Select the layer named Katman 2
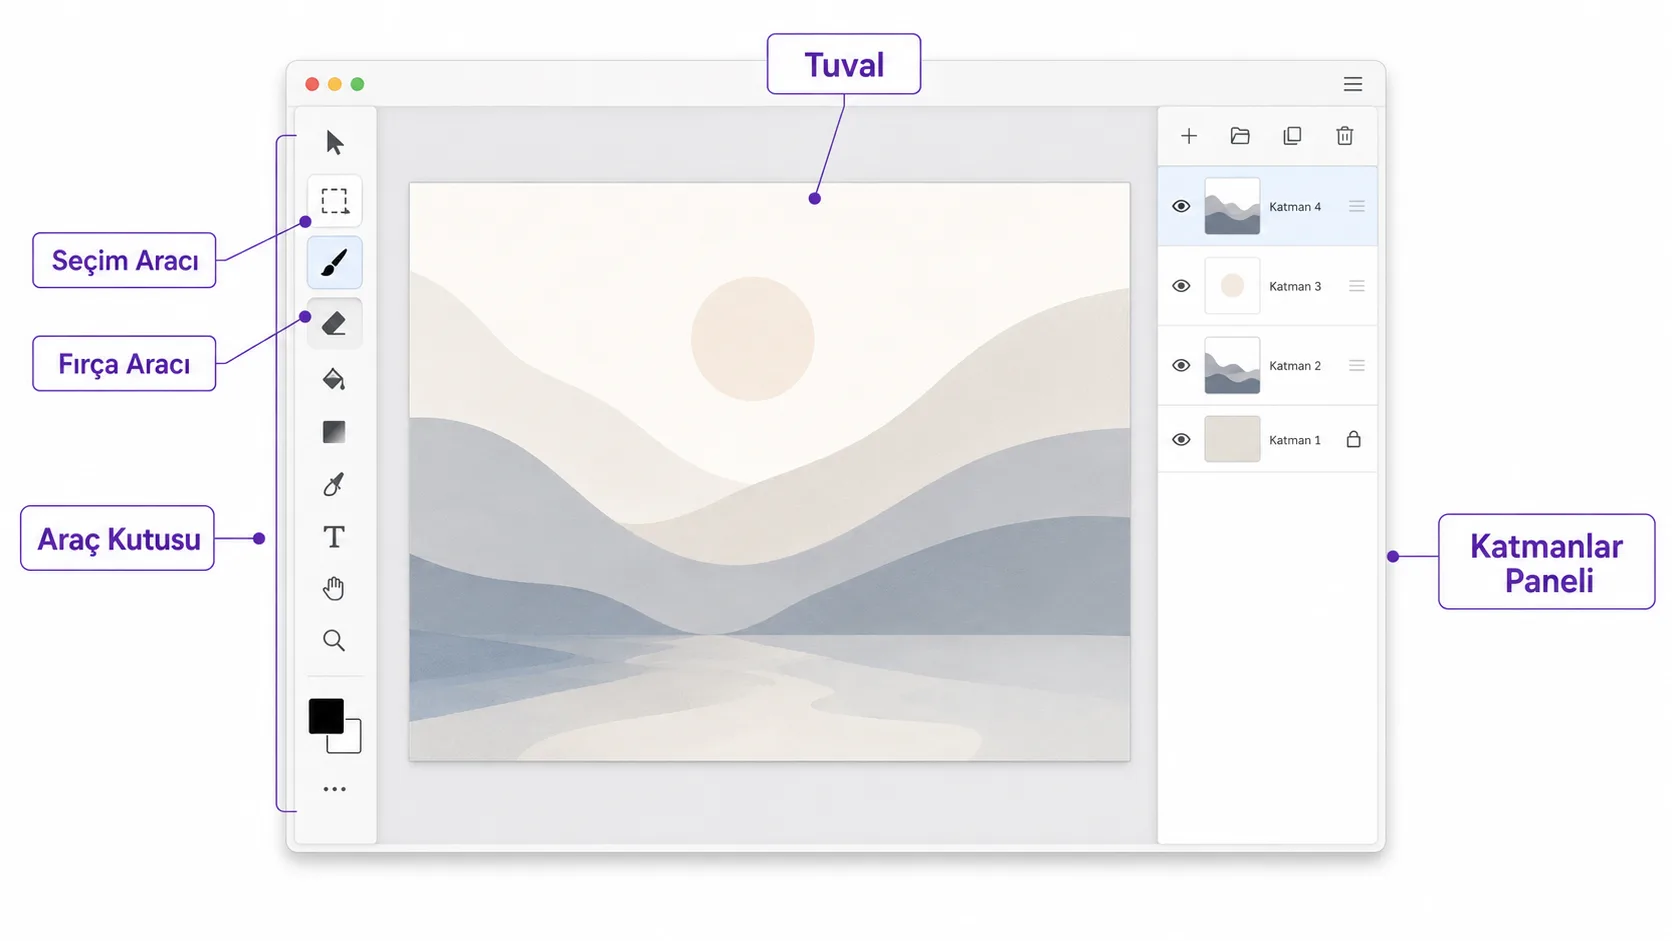 click(x=1267, y=365)
